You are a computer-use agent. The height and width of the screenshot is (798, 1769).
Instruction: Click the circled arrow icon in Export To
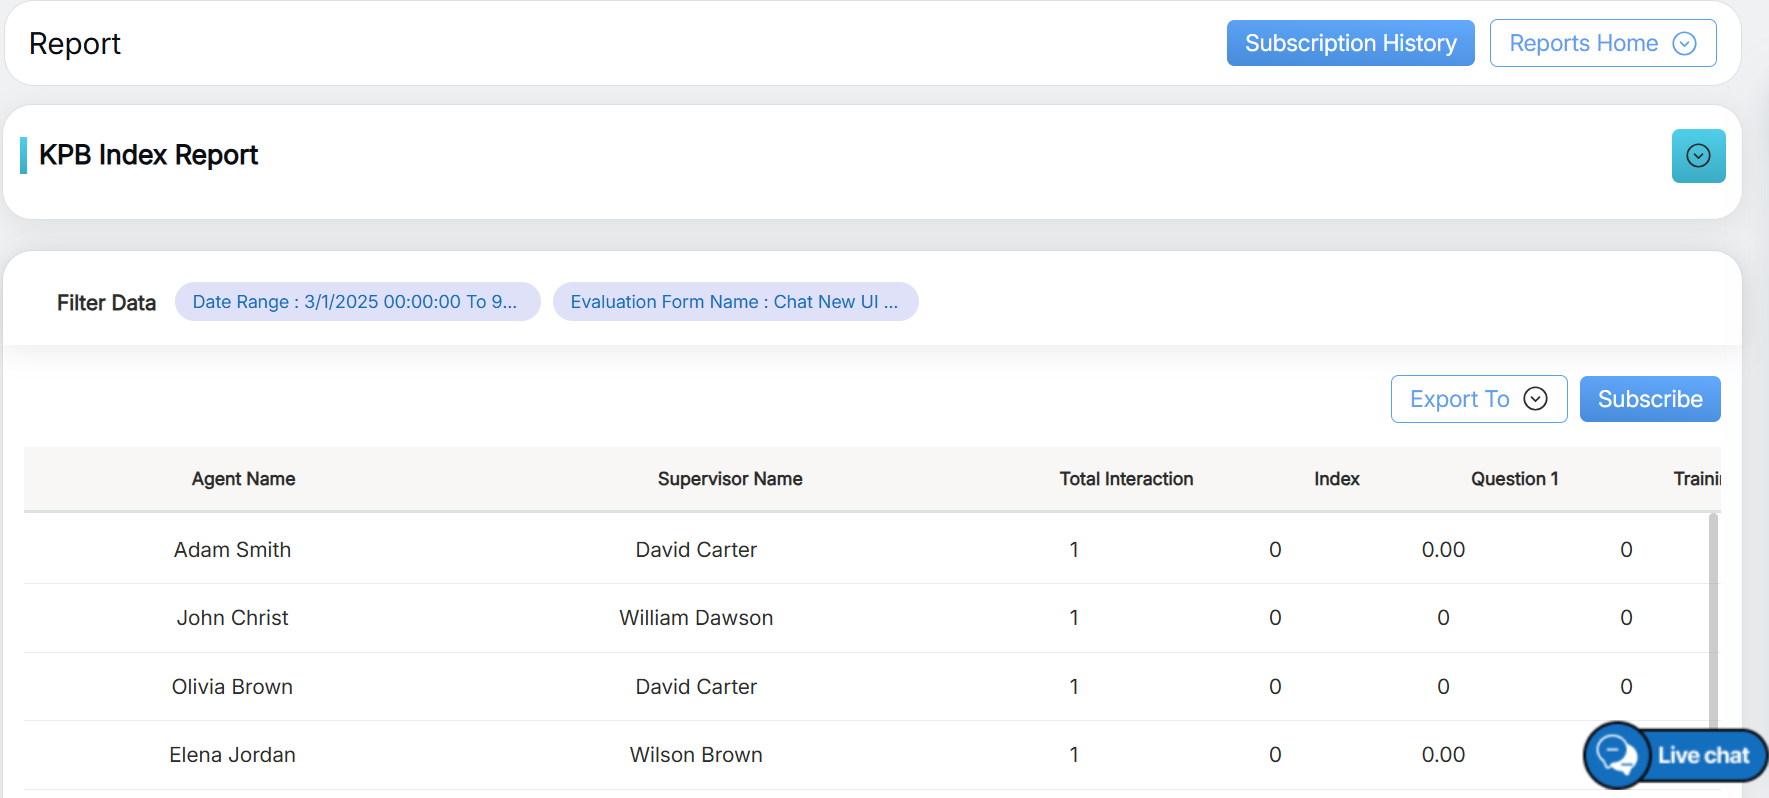click(x=1535, y=399)
